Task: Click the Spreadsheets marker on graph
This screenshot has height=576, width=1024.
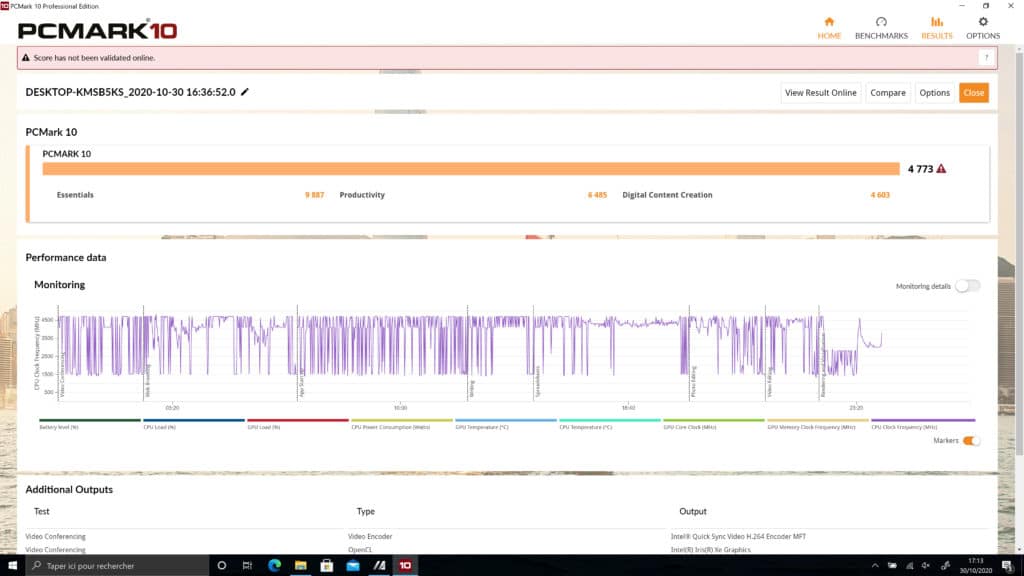Action: click(x=537, y=382)
